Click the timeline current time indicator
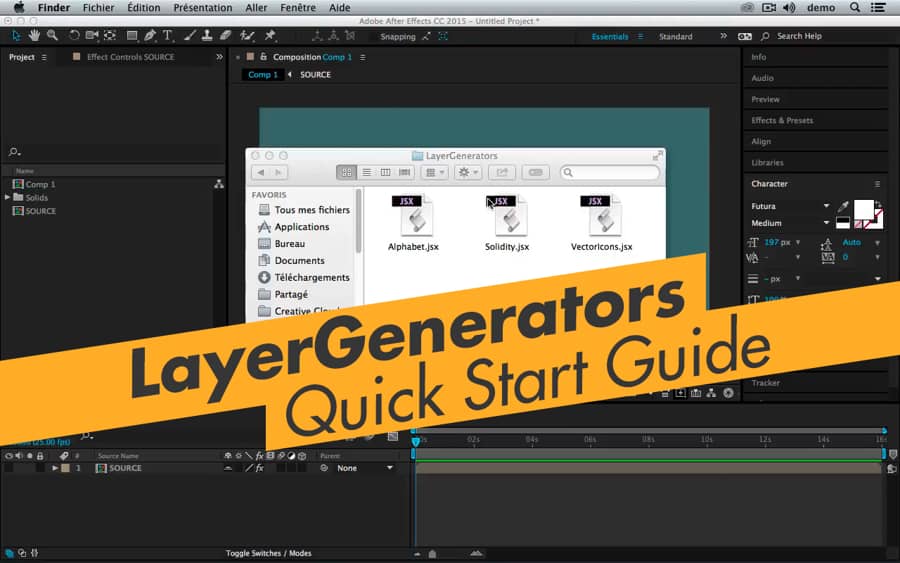 pyautogui.click(x=416, y=441)
